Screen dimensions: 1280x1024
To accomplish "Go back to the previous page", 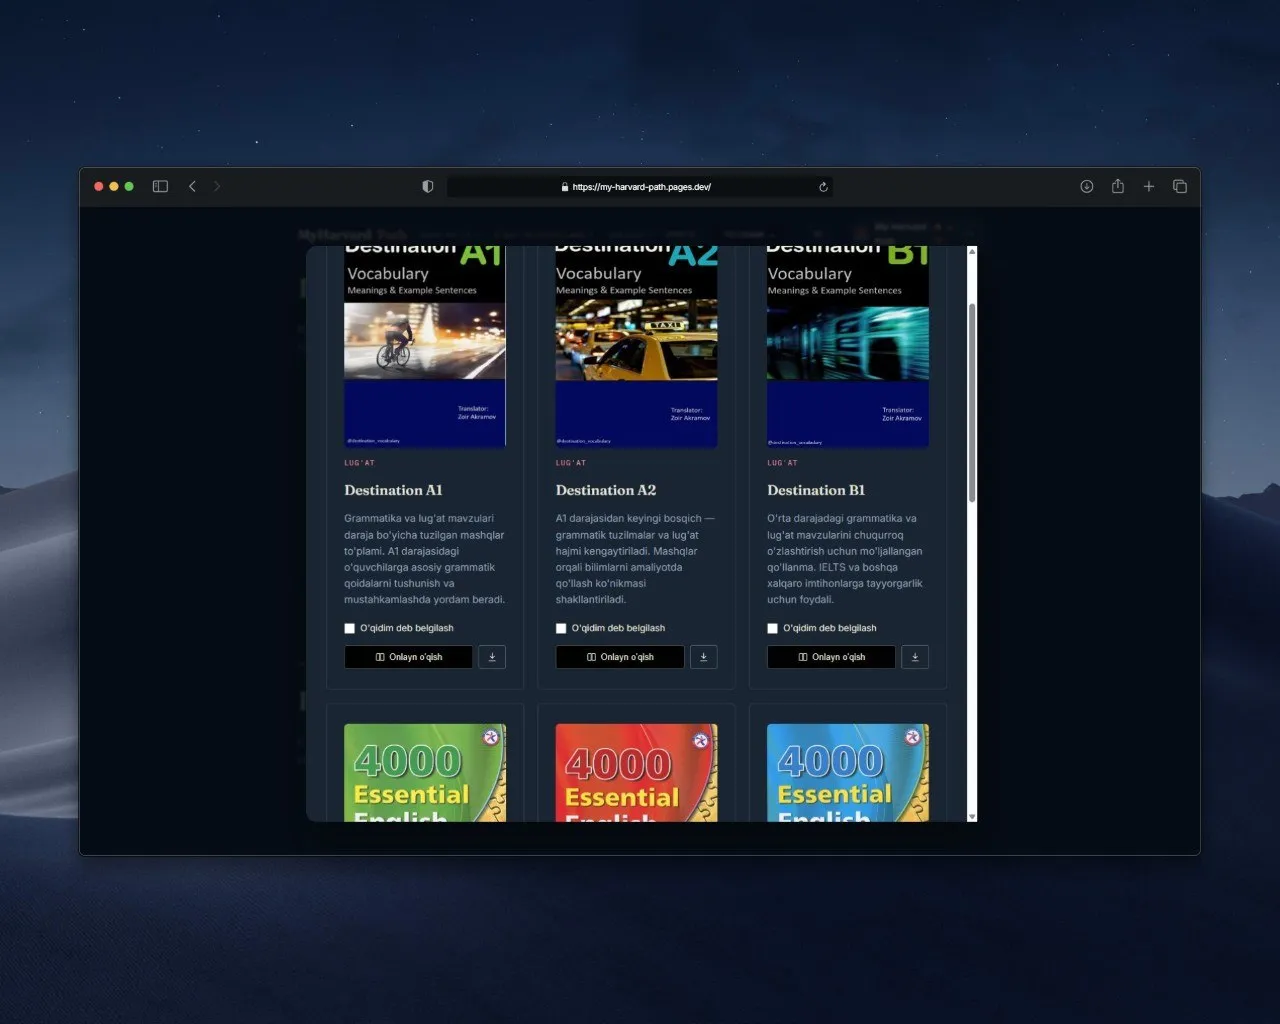I will pyautogui.click(x=192, y=187).
